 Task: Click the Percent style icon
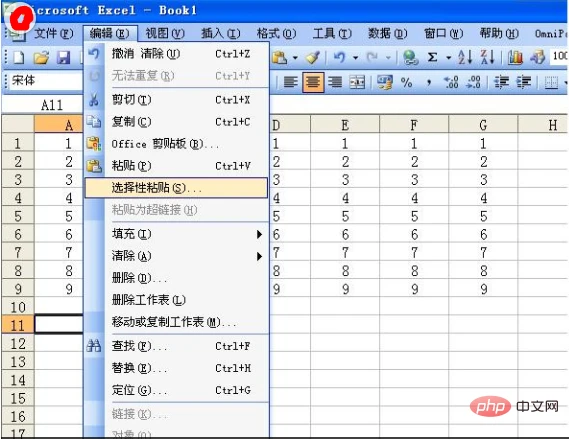[x=406, y=83]
